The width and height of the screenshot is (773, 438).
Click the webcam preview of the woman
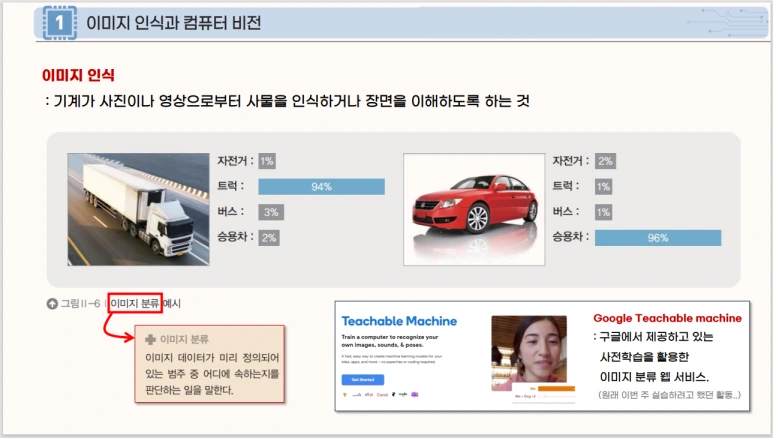click(x=529, y=353)
